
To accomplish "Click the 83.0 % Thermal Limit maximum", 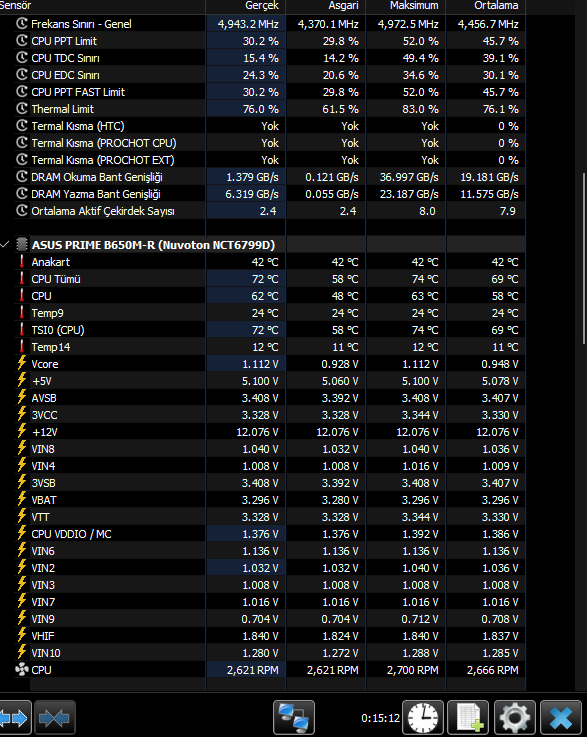I will [421, 109].
